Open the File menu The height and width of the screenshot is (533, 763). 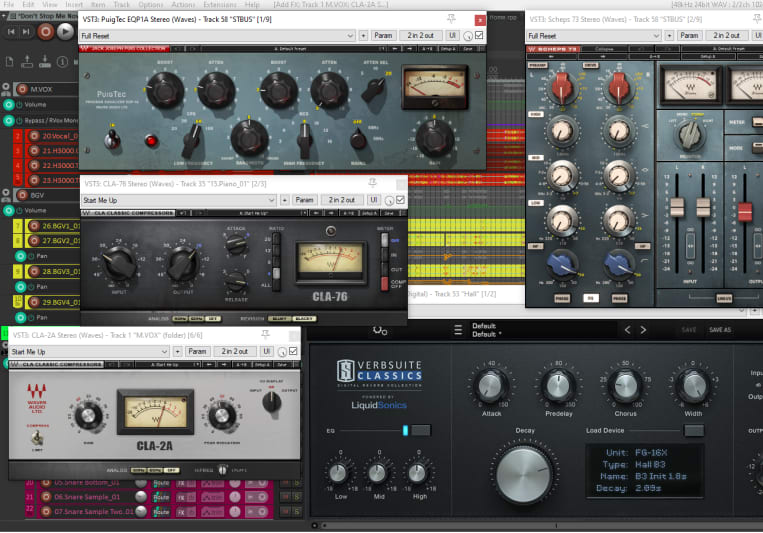point(9,4)
